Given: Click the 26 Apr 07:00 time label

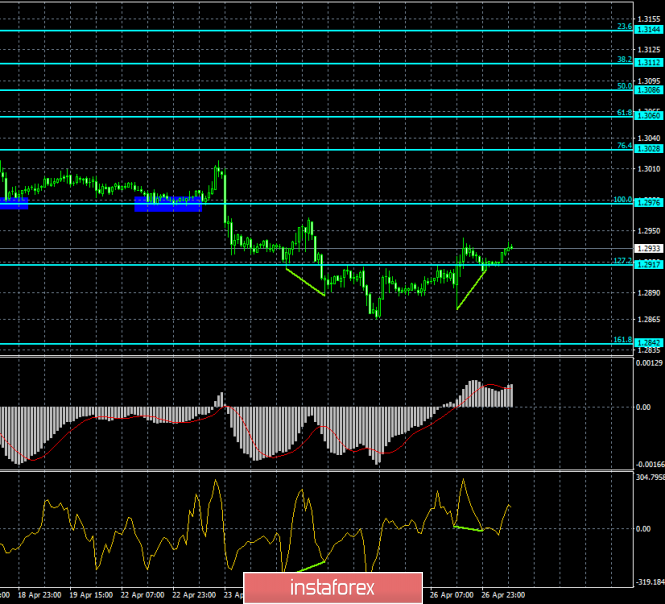Looking at the screenshot, I should 452,595.
